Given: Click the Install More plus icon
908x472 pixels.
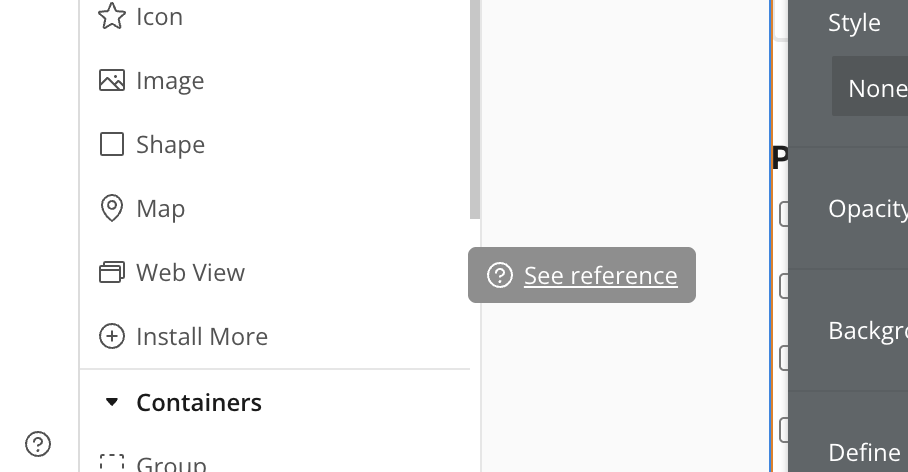Looking at the screenshot, I should [x=112, y=336].
